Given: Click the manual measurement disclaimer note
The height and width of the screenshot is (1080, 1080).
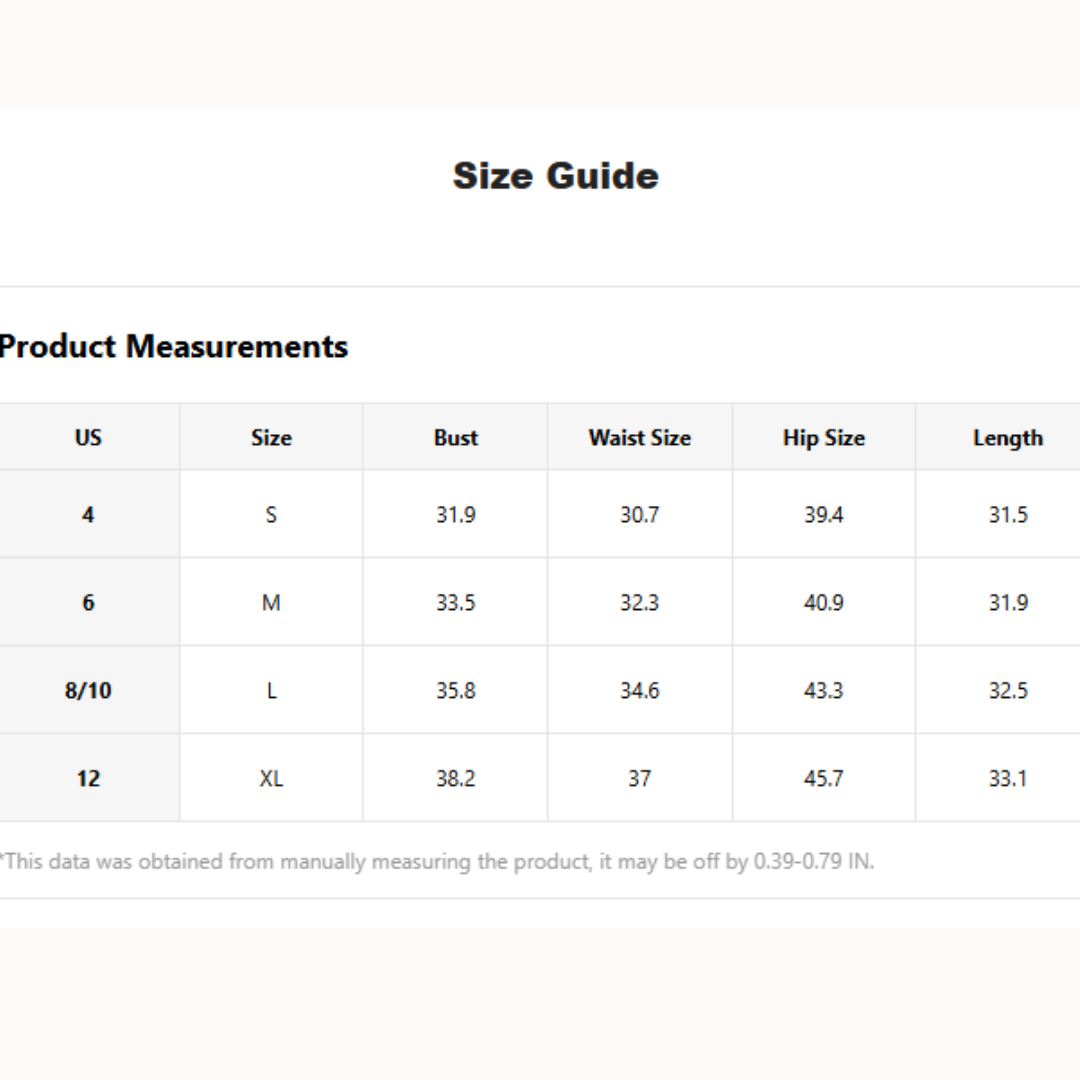Looking at the screenshot, I should tap(437, 861).
